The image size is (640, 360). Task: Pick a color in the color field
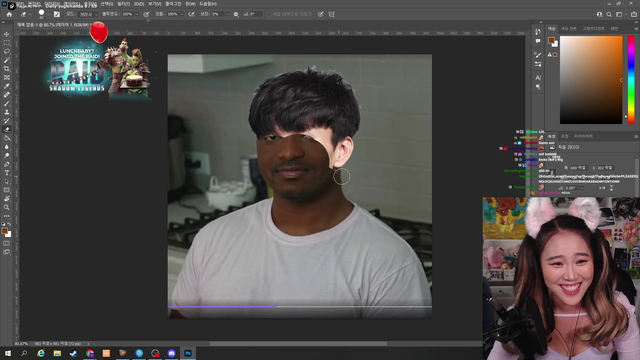pos(591,80)
